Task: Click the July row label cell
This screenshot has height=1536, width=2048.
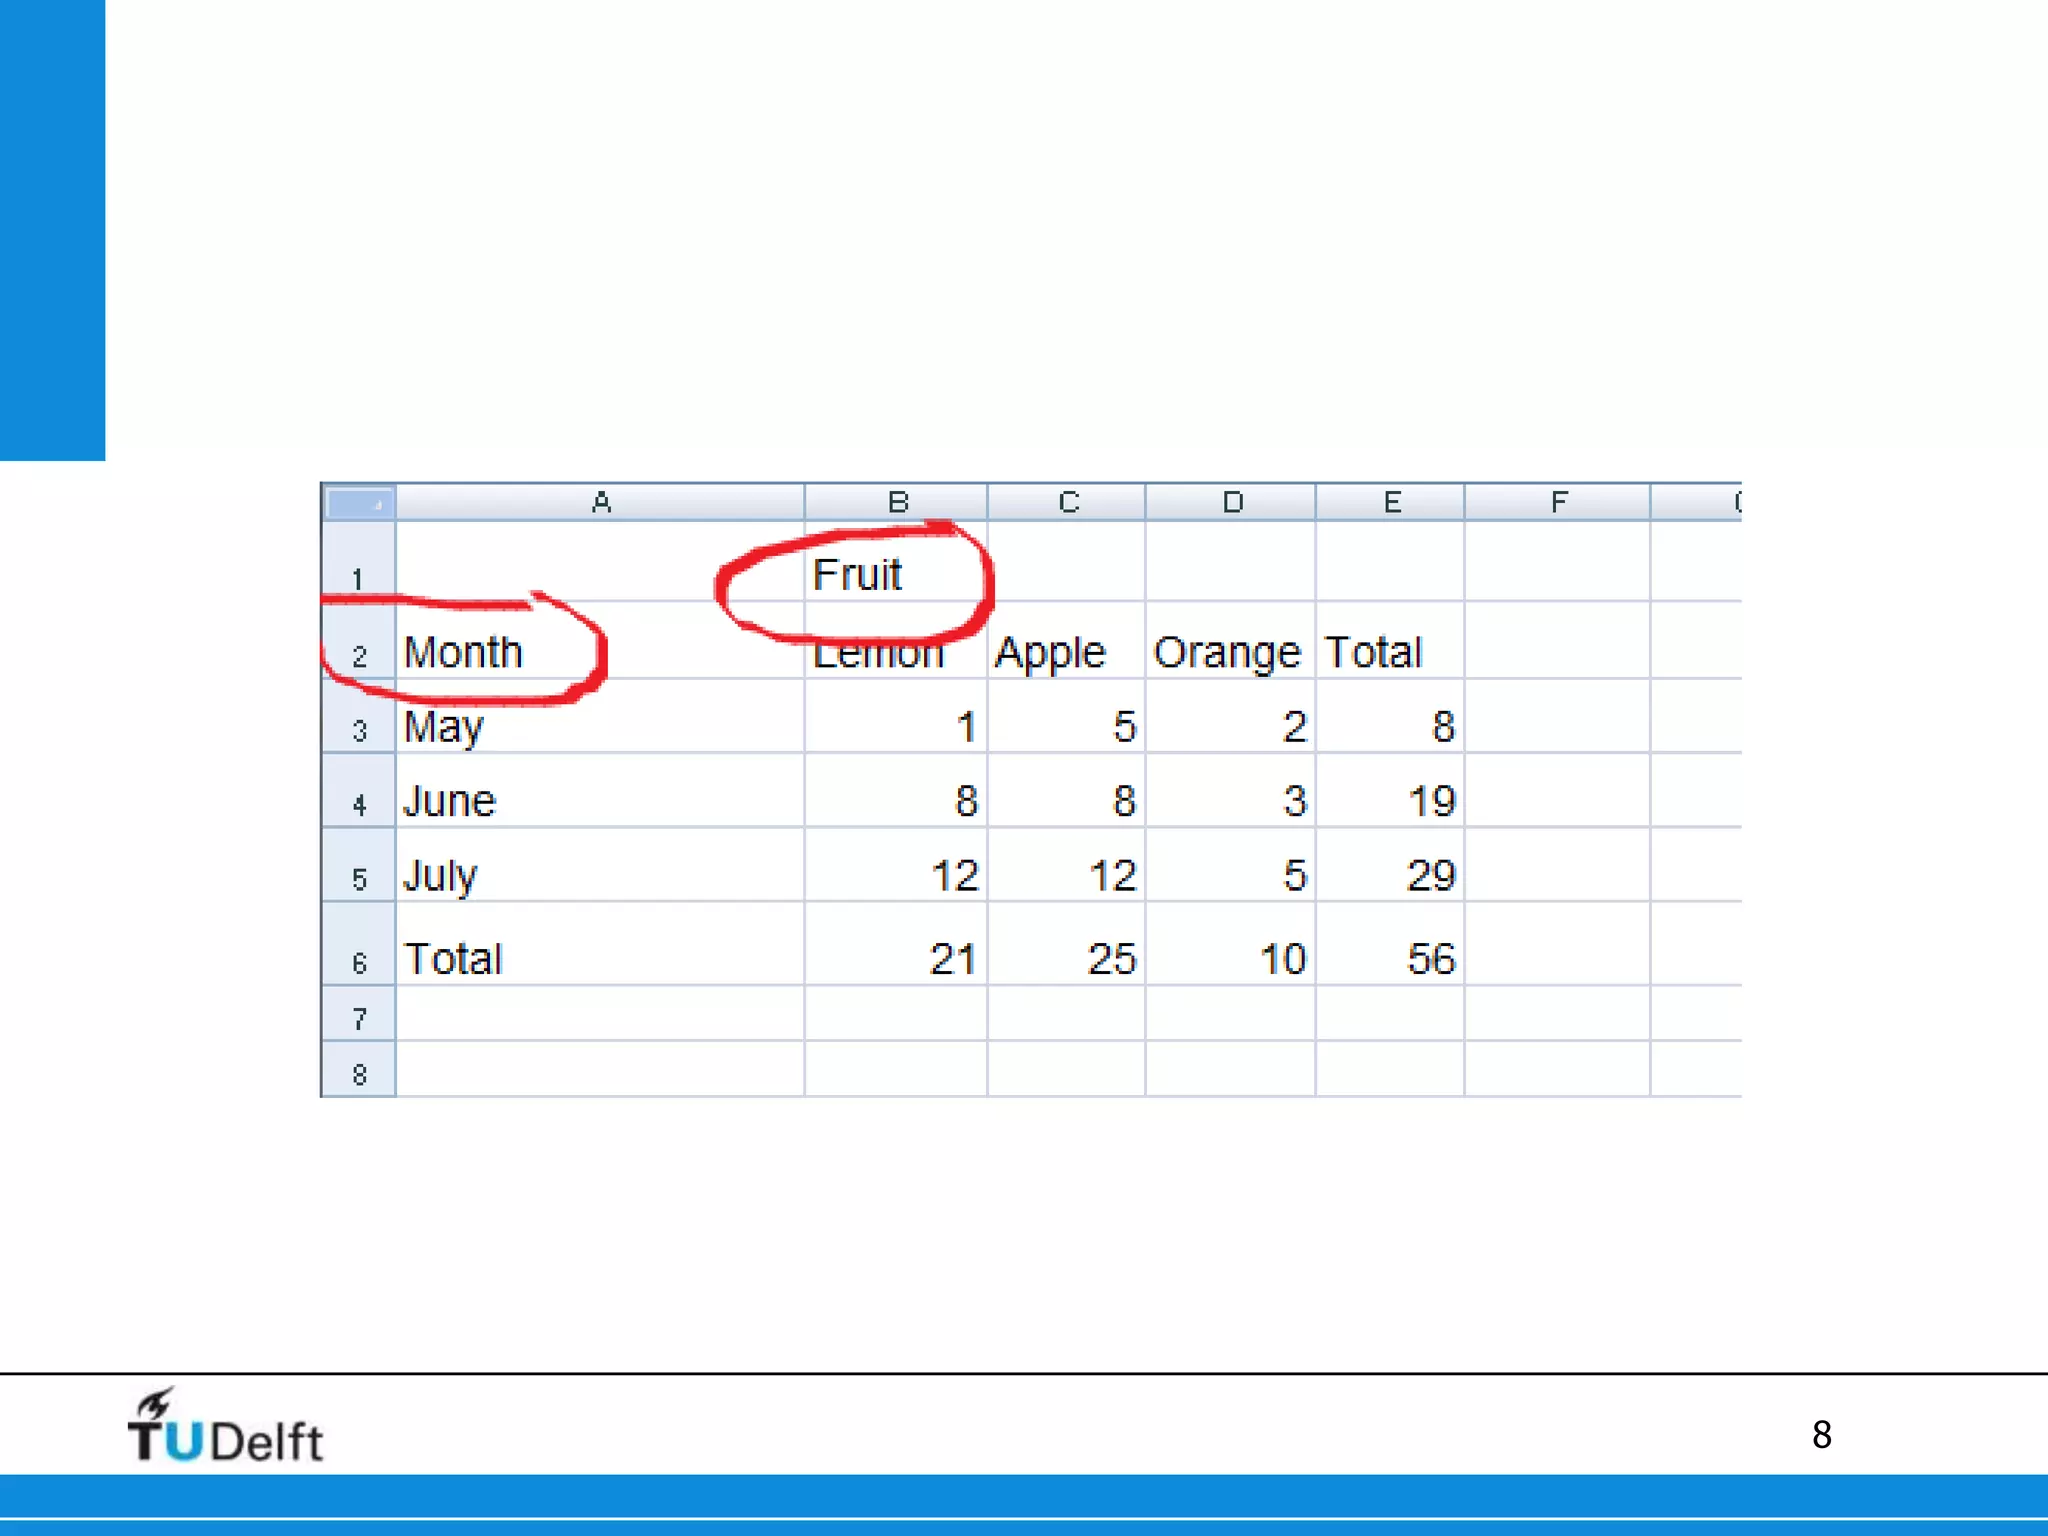Action: [x=441, y=876]
